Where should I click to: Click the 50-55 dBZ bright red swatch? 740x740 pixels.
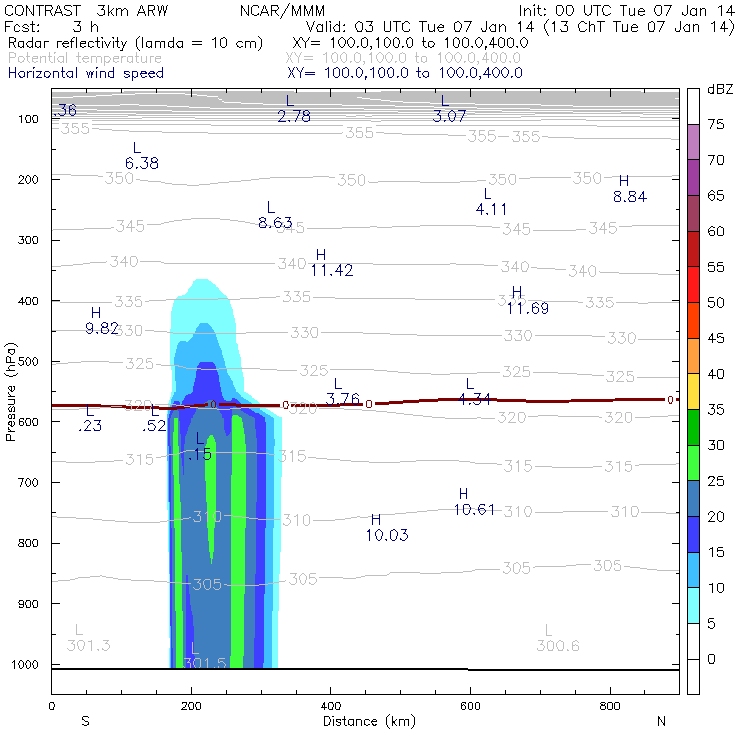pyautogui.click(x=693, y=285)
